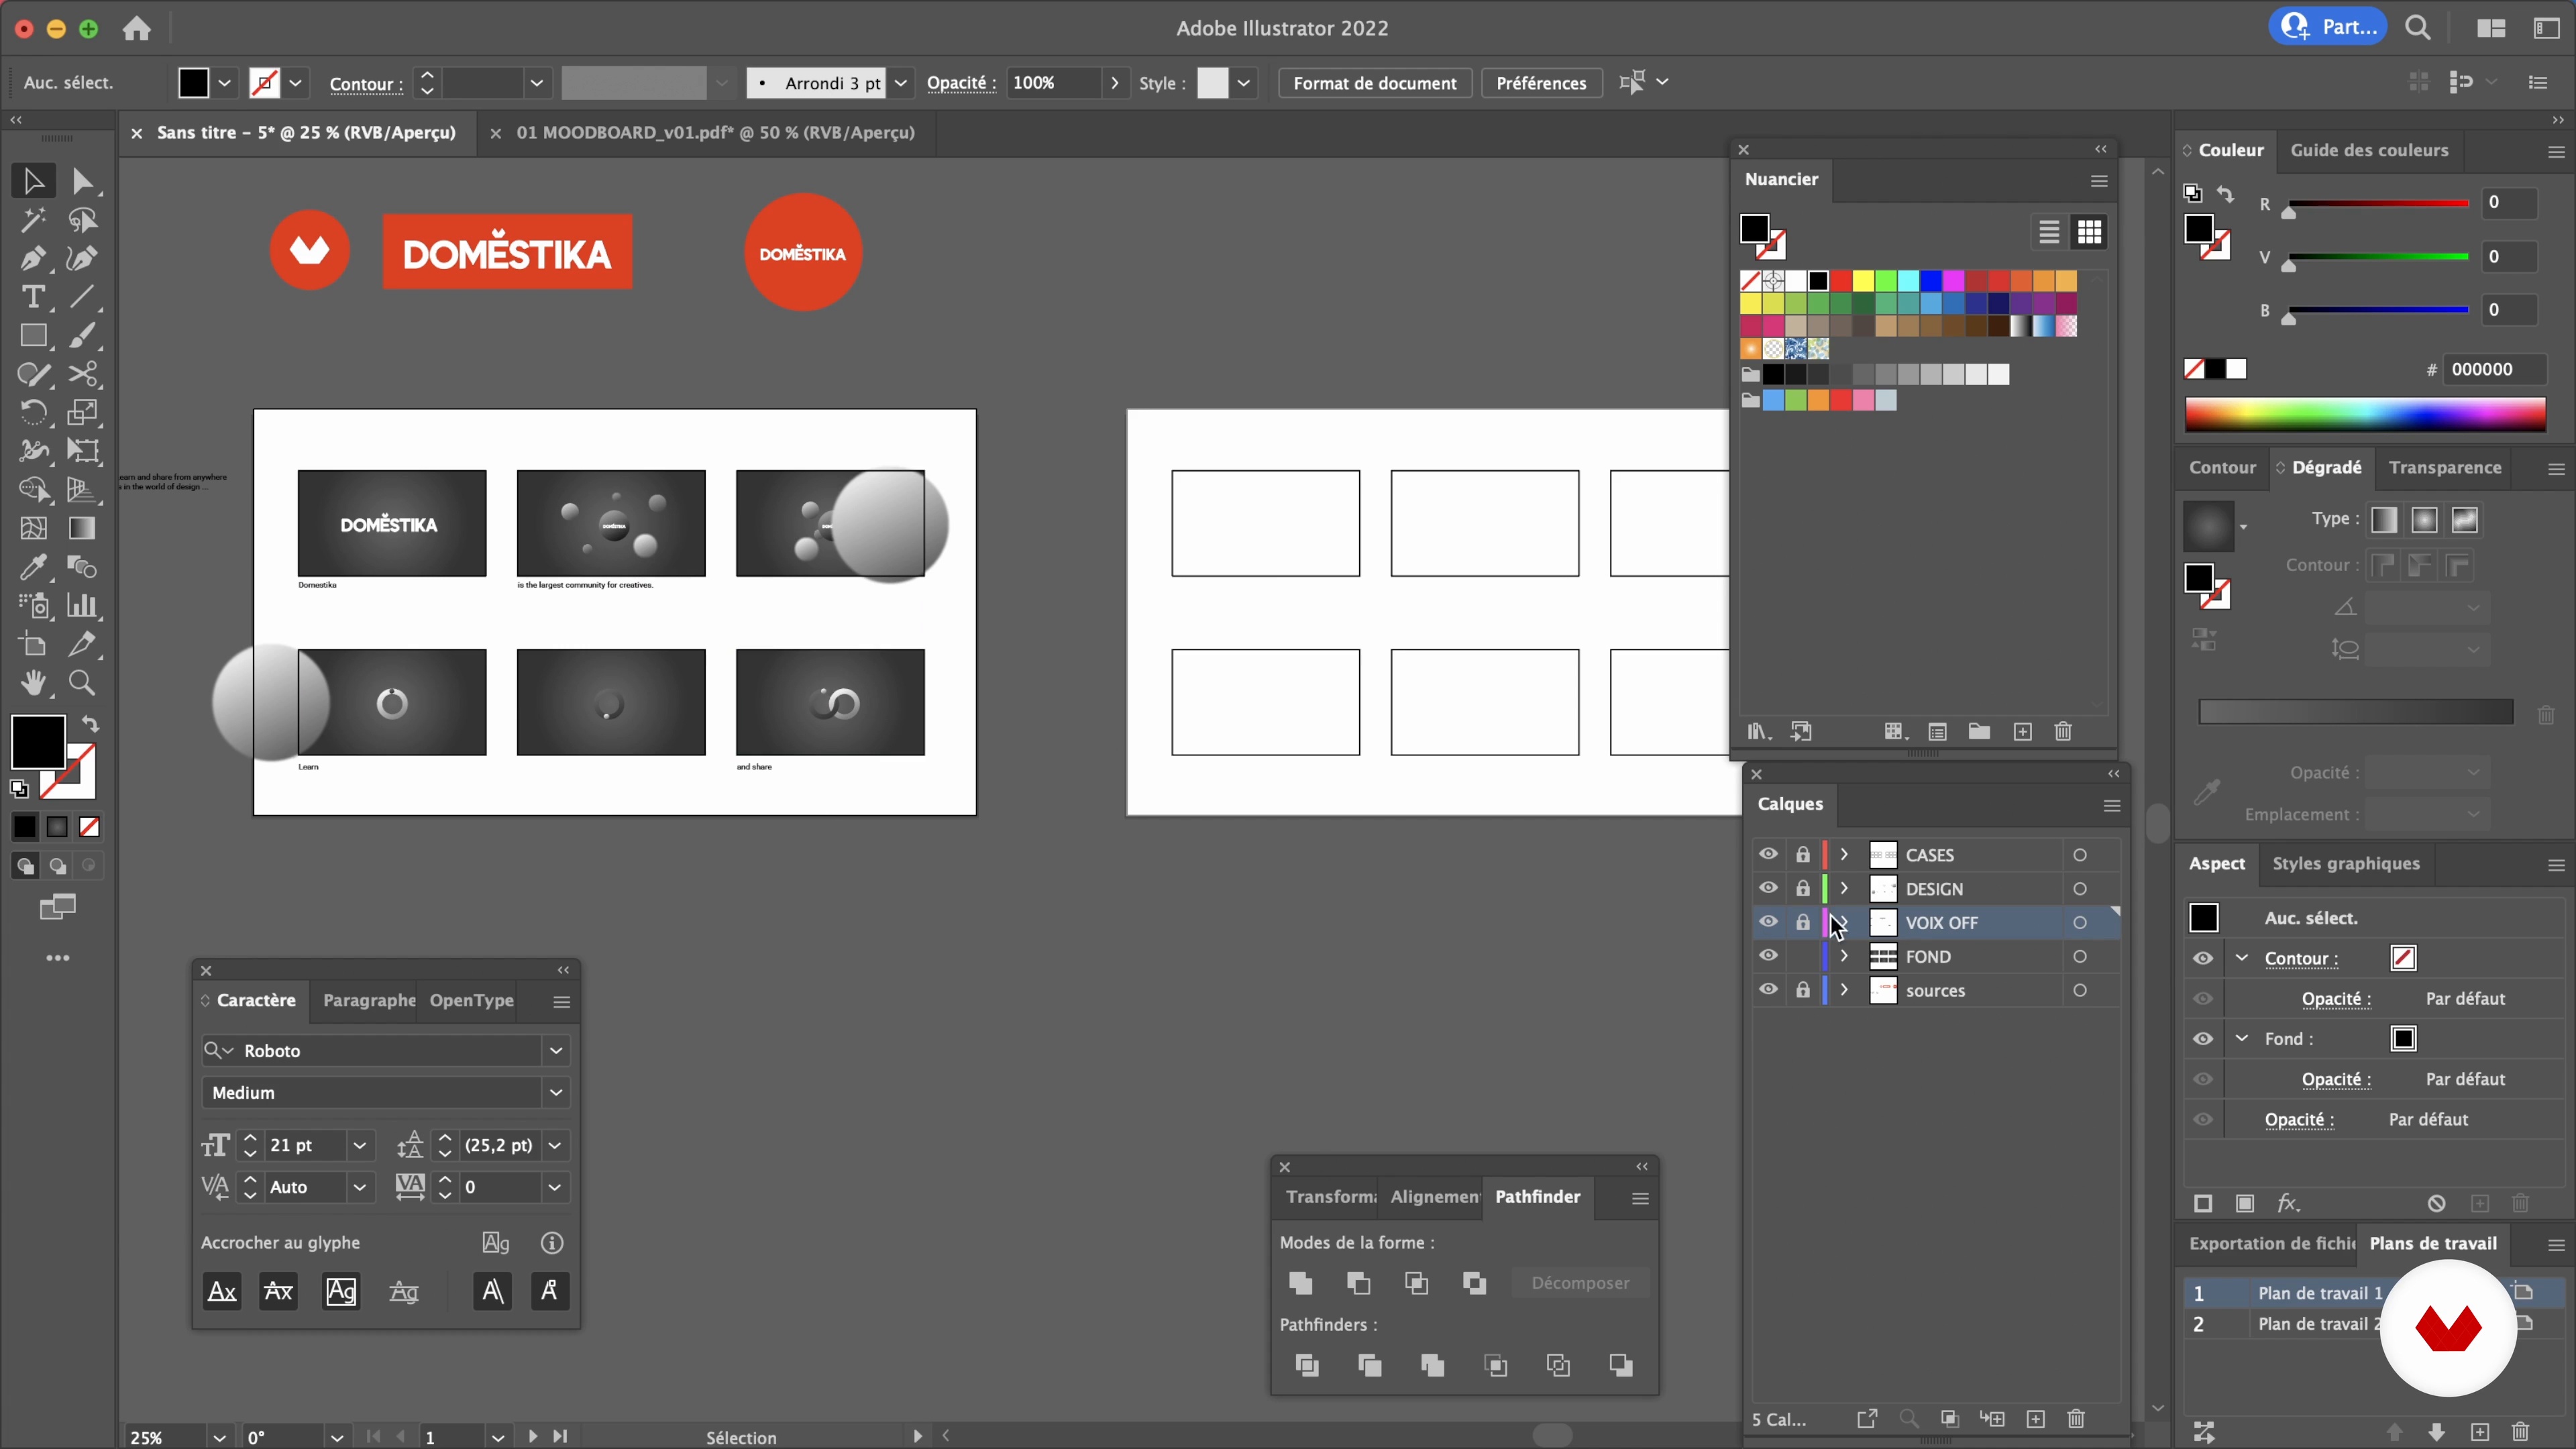This screenshot has width=2576, height=1449.
Task: Select the Column Graph tool
Action: [x=83, y=606]
